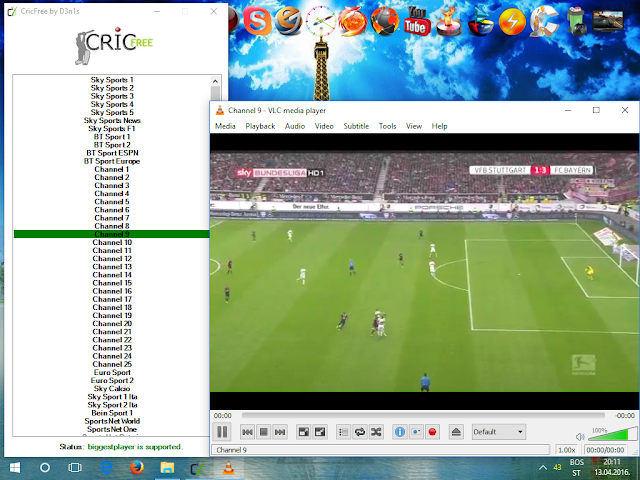Open File Explorer from the taskbar

167,468
